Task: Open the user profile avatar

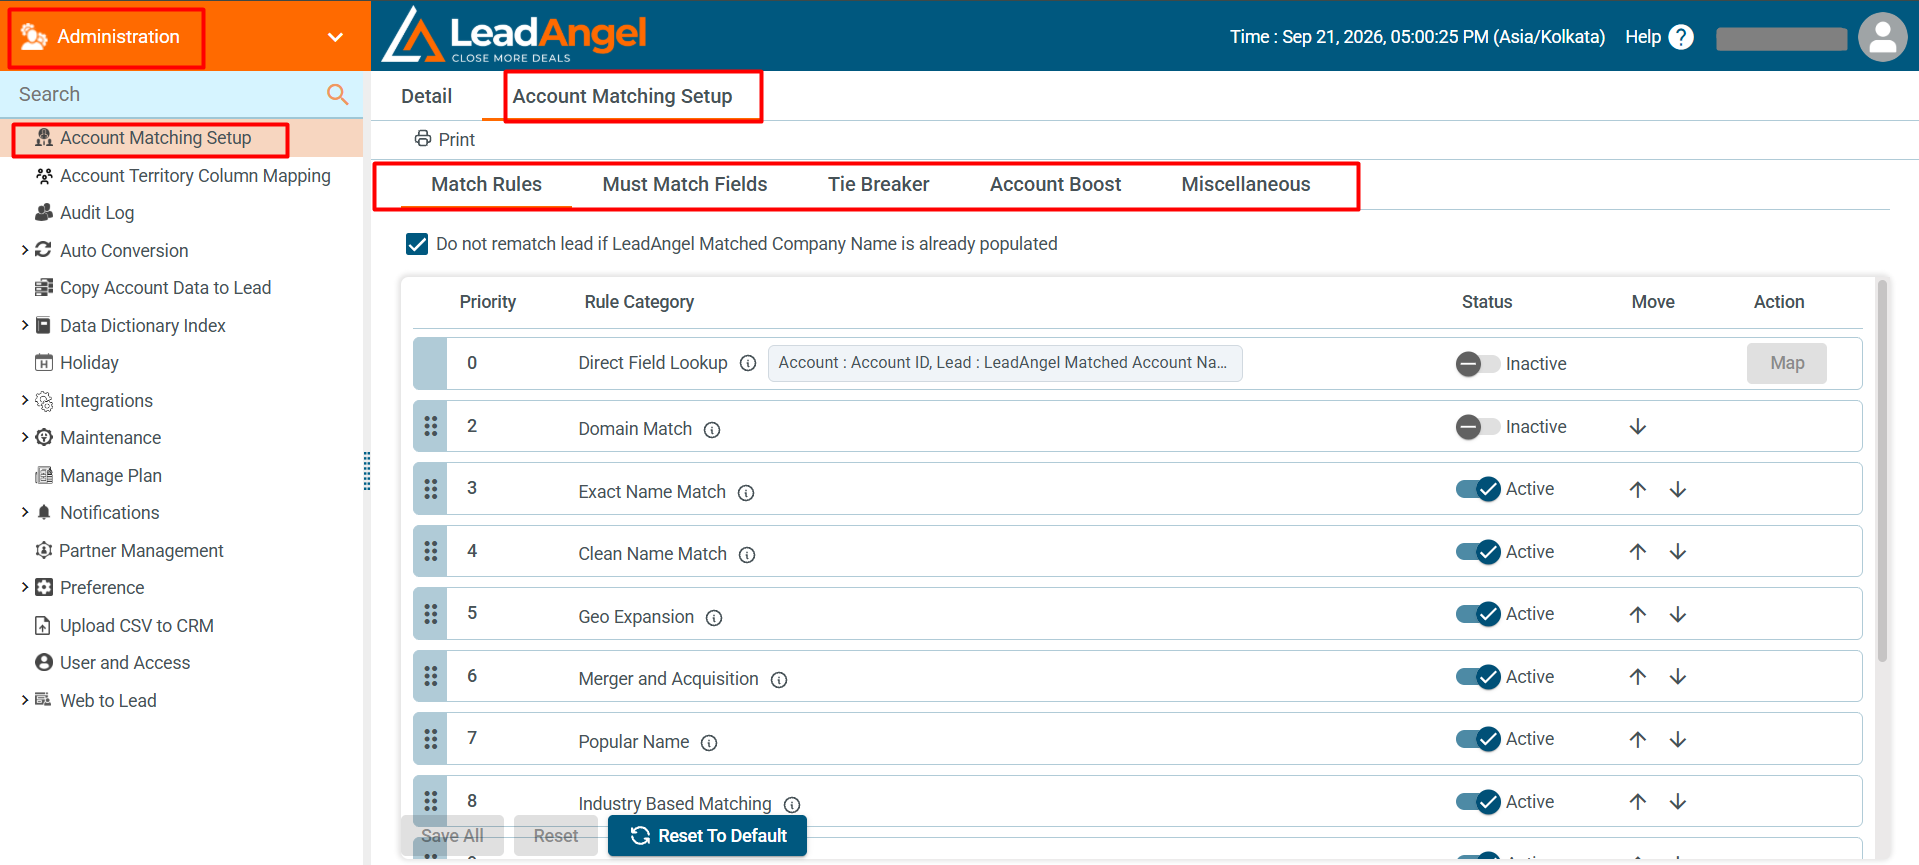Action: tap(1882, 37)
